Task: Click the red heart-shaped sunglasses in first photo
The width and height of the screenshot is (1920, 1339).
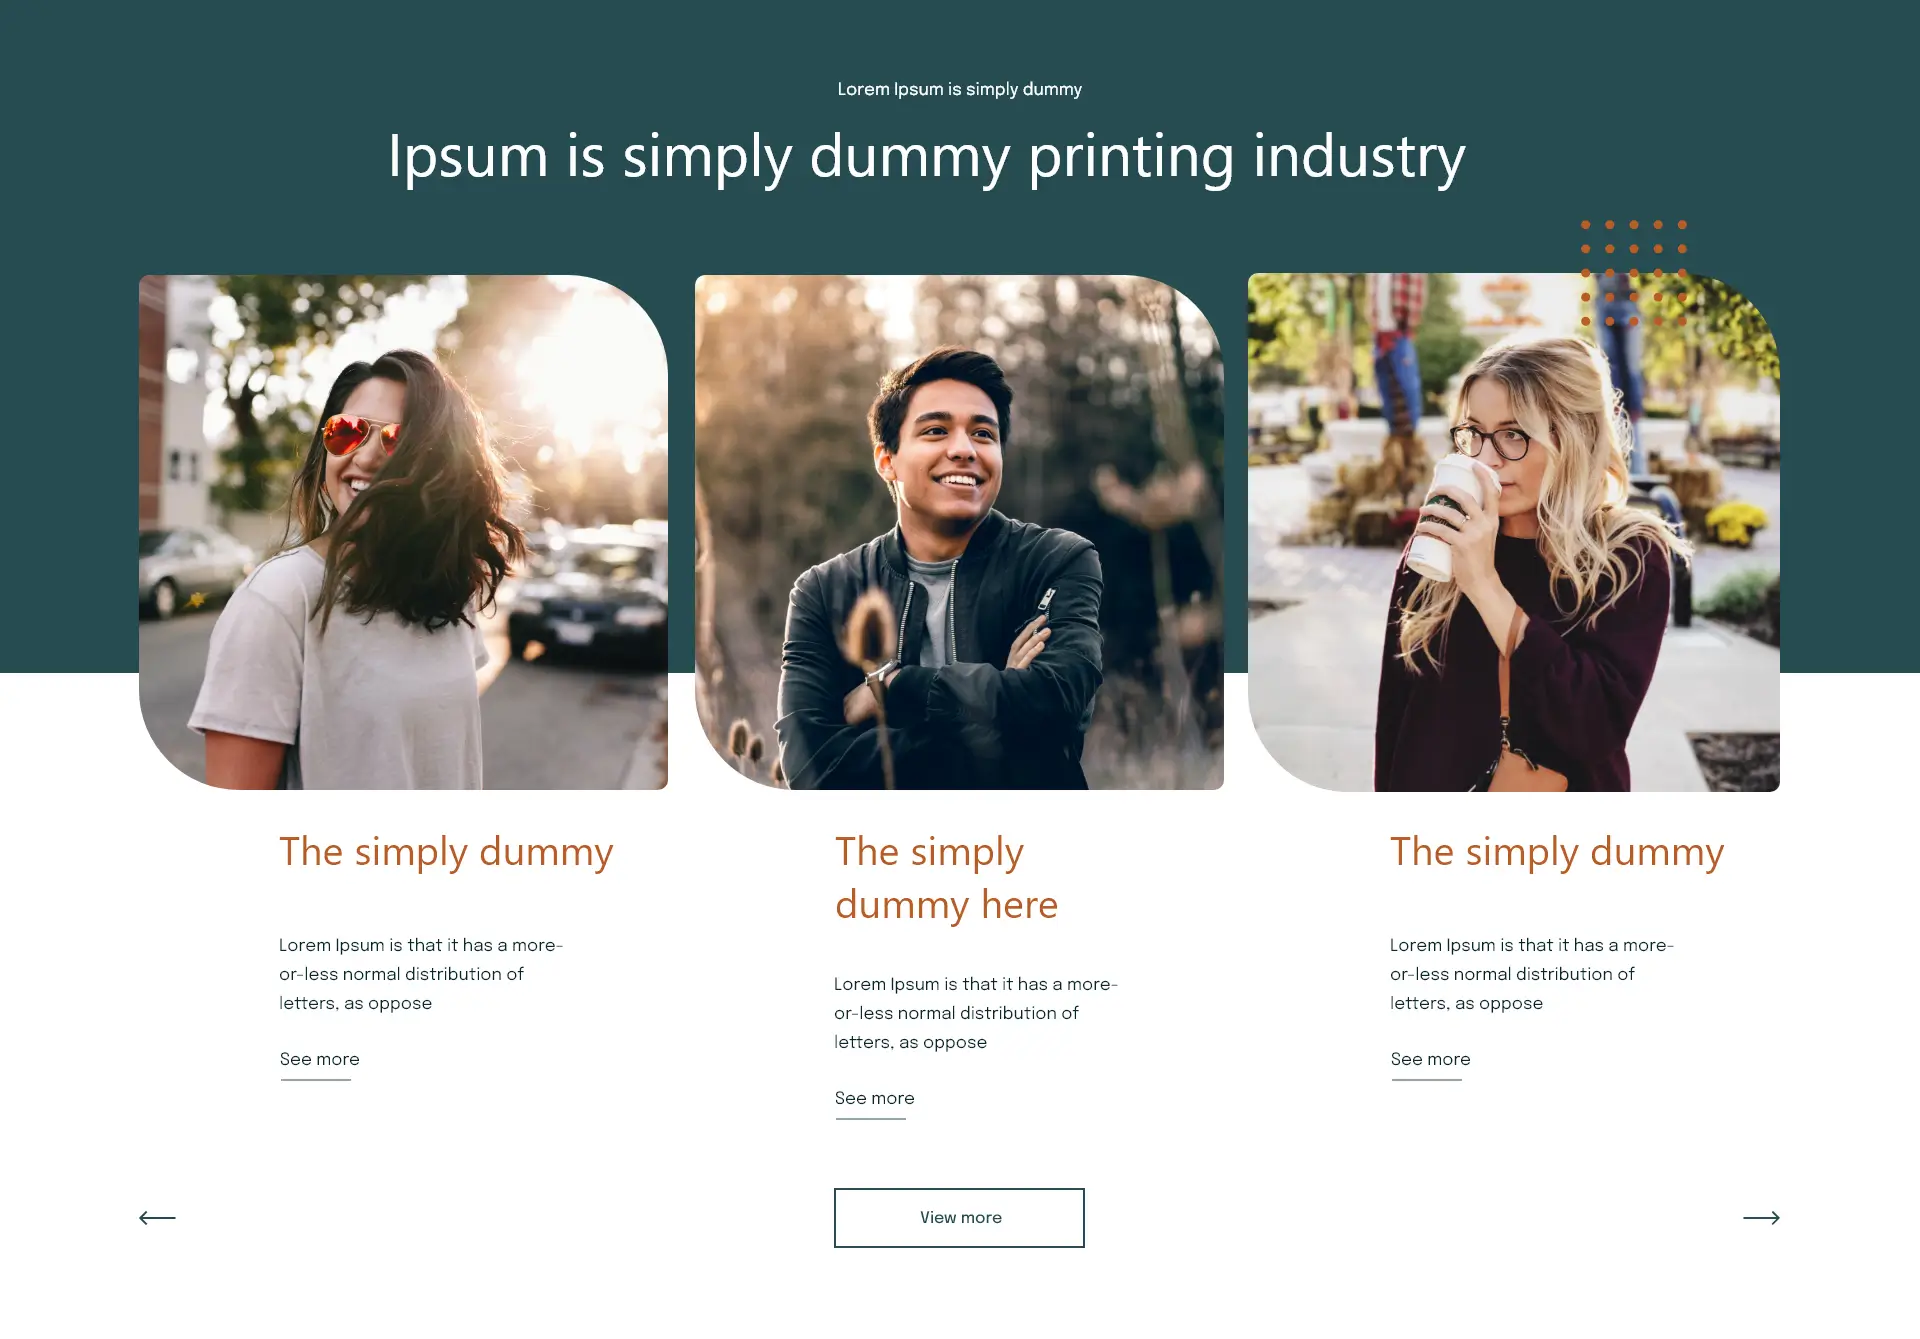Action: click(360, 434)
